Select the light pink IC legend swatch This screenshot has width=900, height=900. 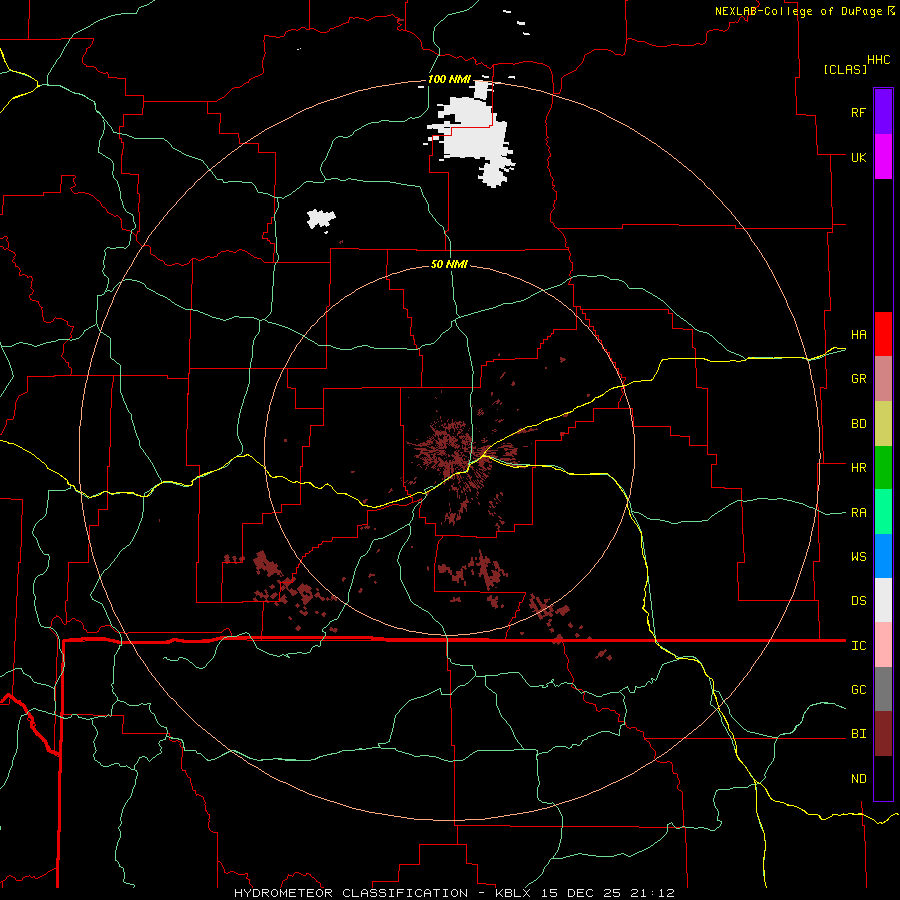[883, 645]
